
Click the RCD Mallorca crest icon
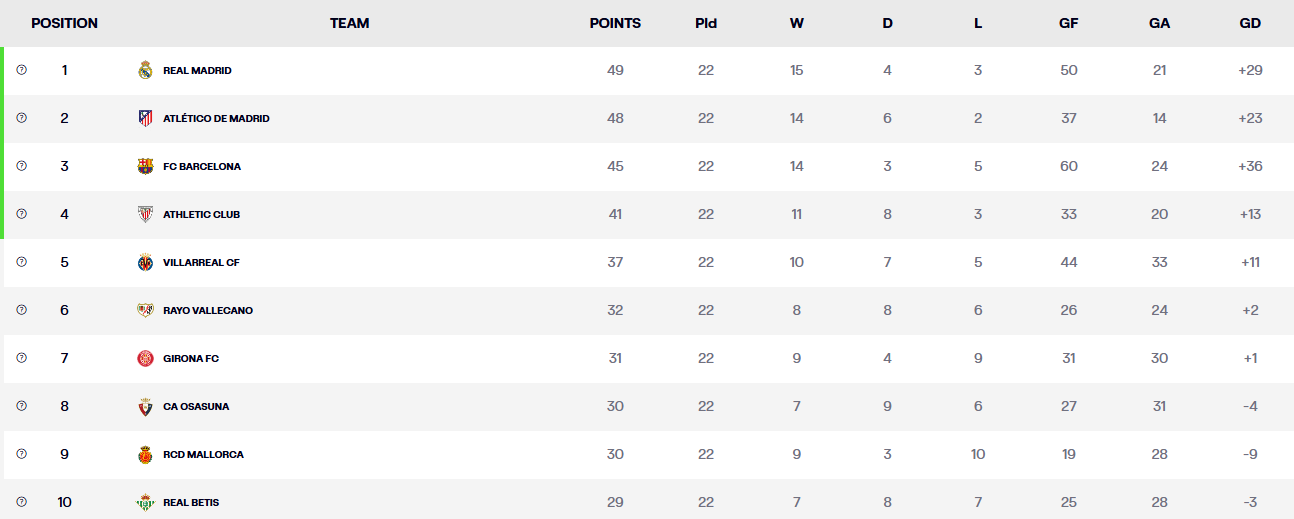pyautogui.click(x=145, y=455)
